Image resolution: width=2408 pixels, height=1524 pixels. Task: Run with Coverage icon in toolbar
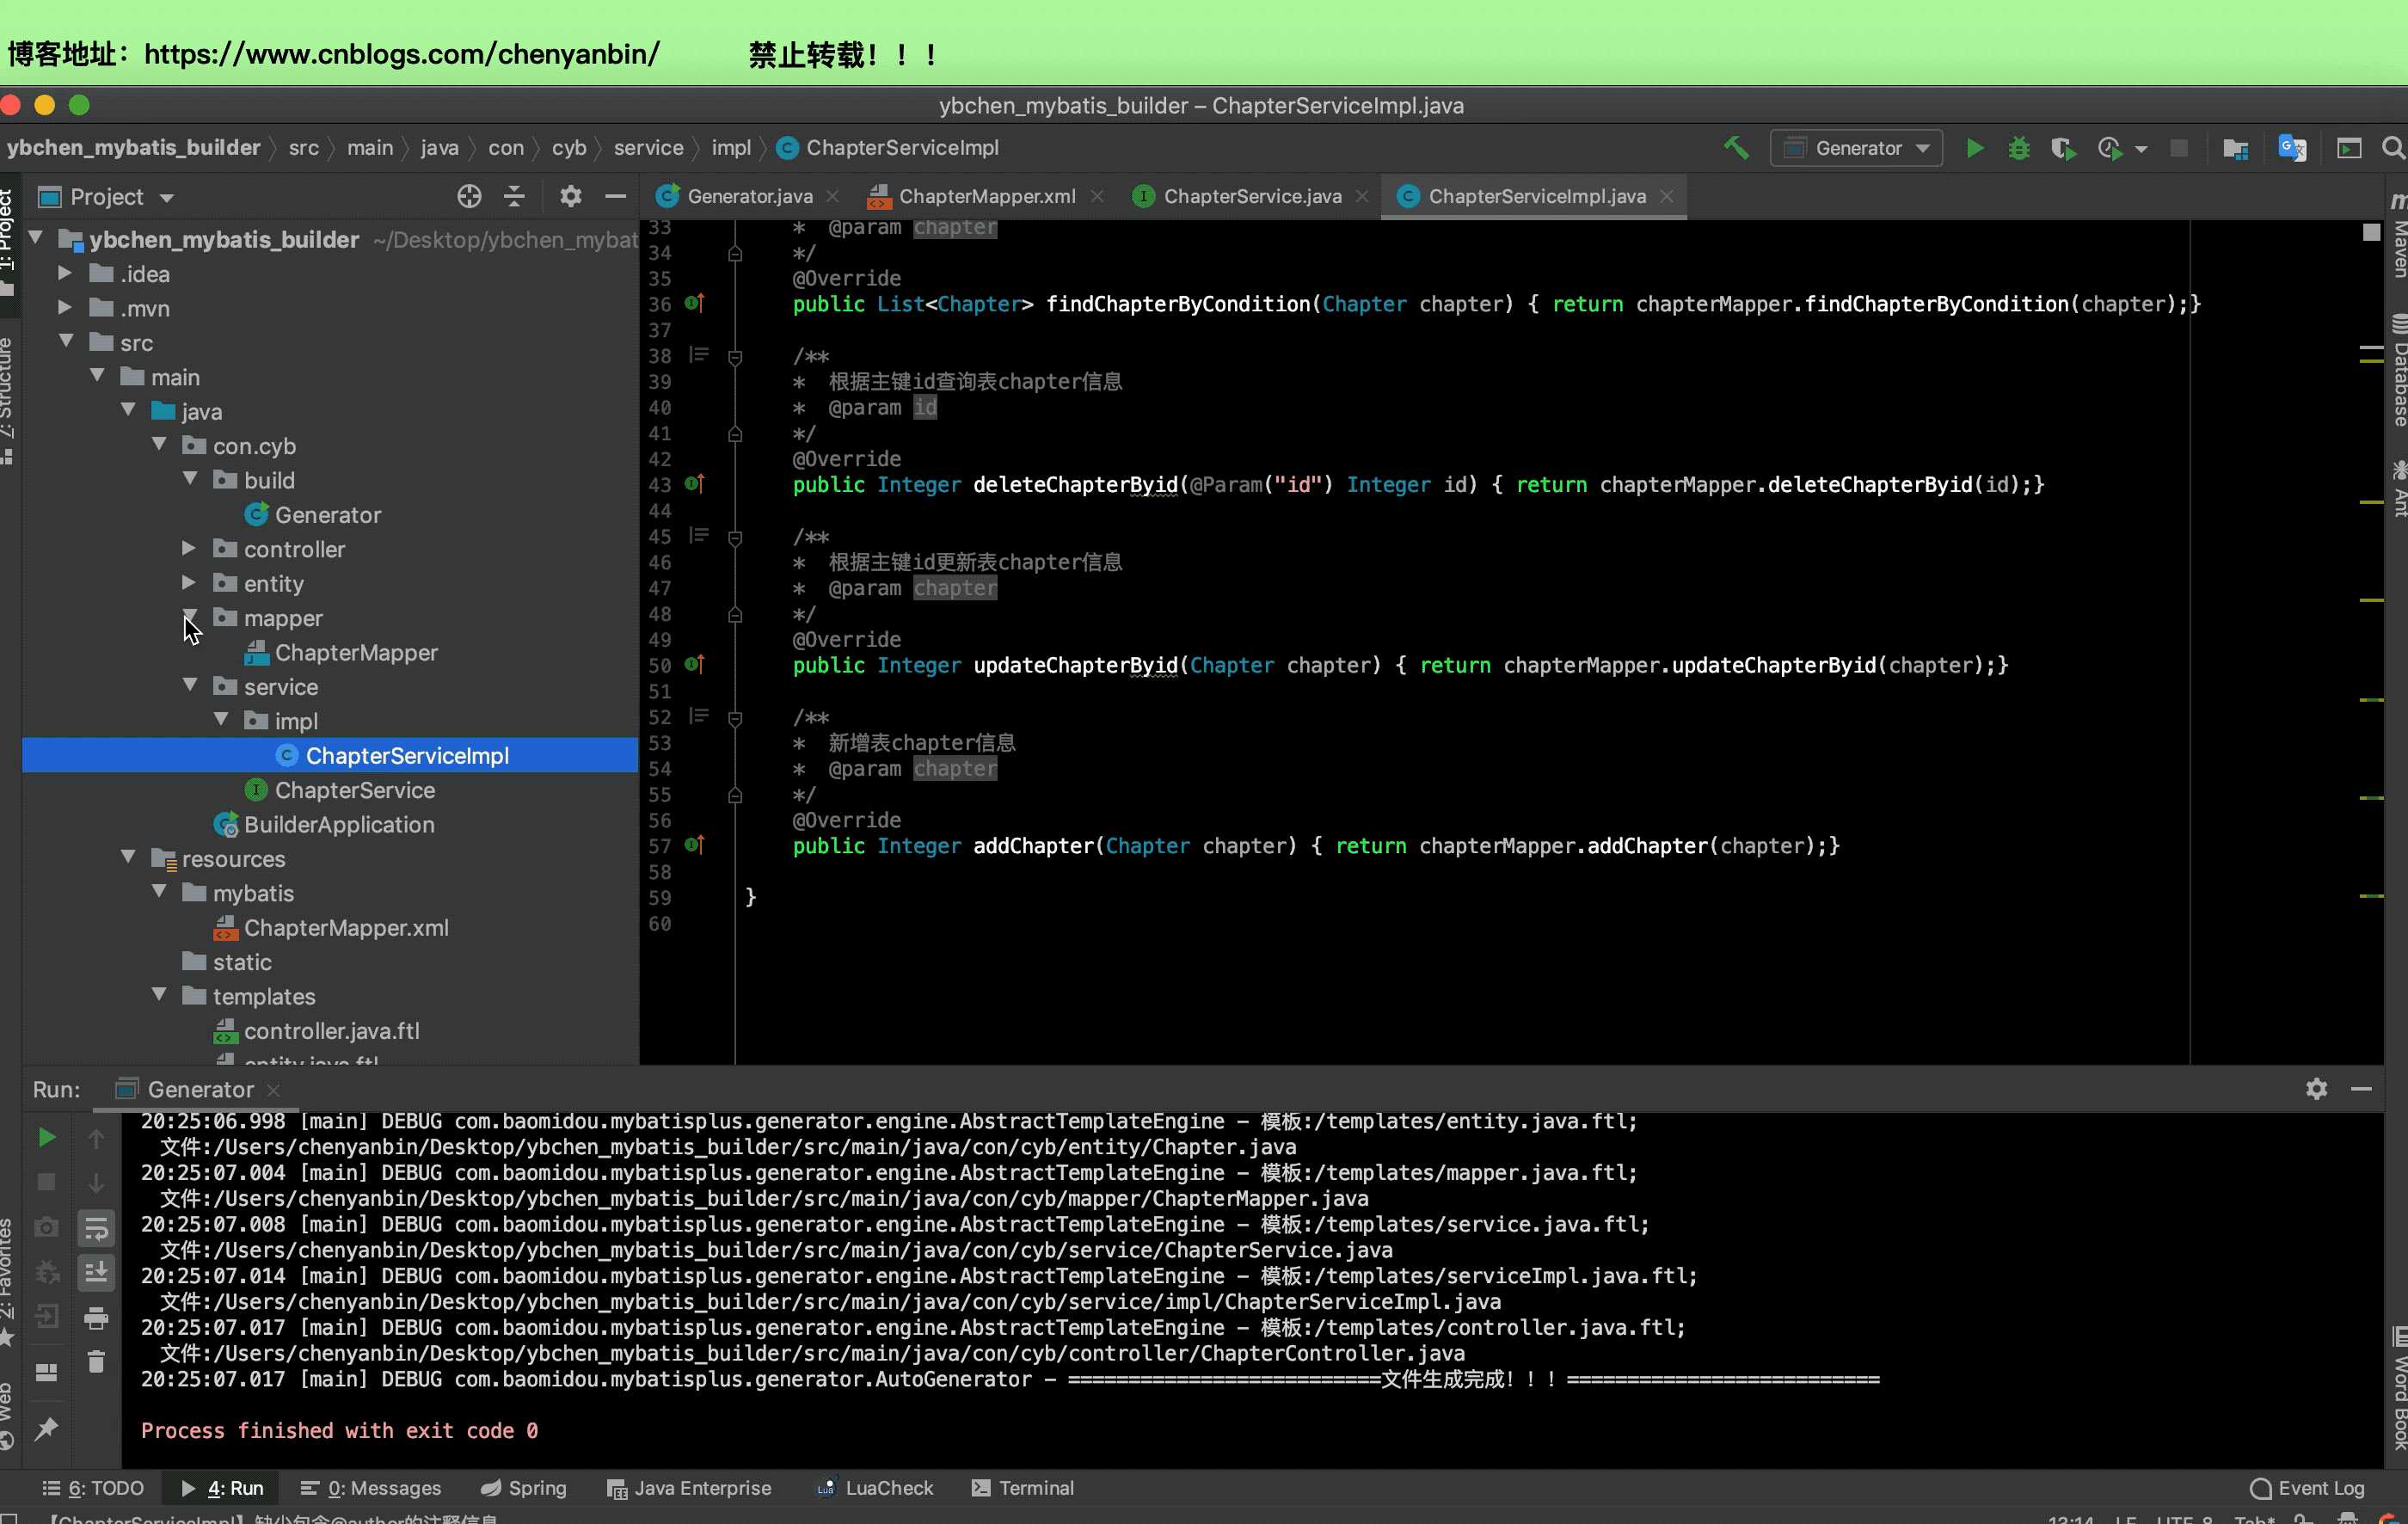pyautogui.click(x=2062, y=148)
